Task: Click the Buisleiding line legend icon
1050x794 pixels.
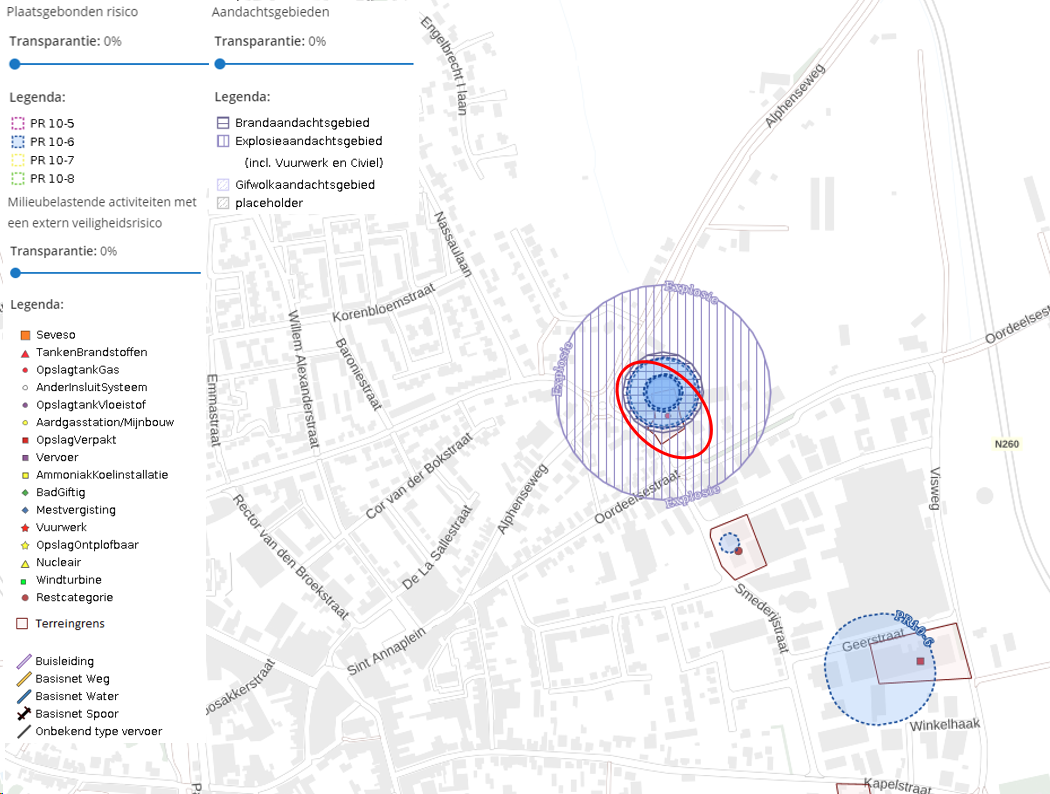Action: [24, 661]
